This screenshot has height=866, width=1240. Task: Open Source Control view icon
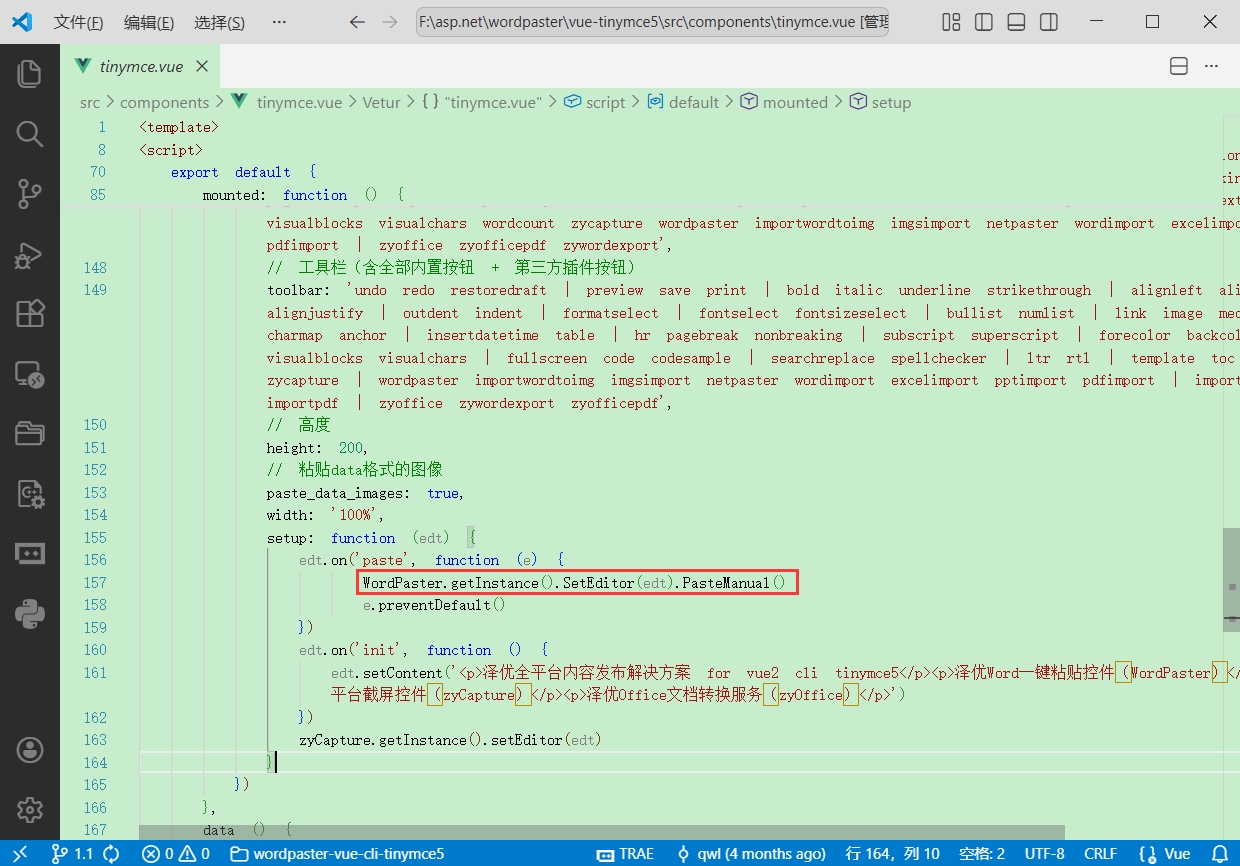tap(30, 194)
